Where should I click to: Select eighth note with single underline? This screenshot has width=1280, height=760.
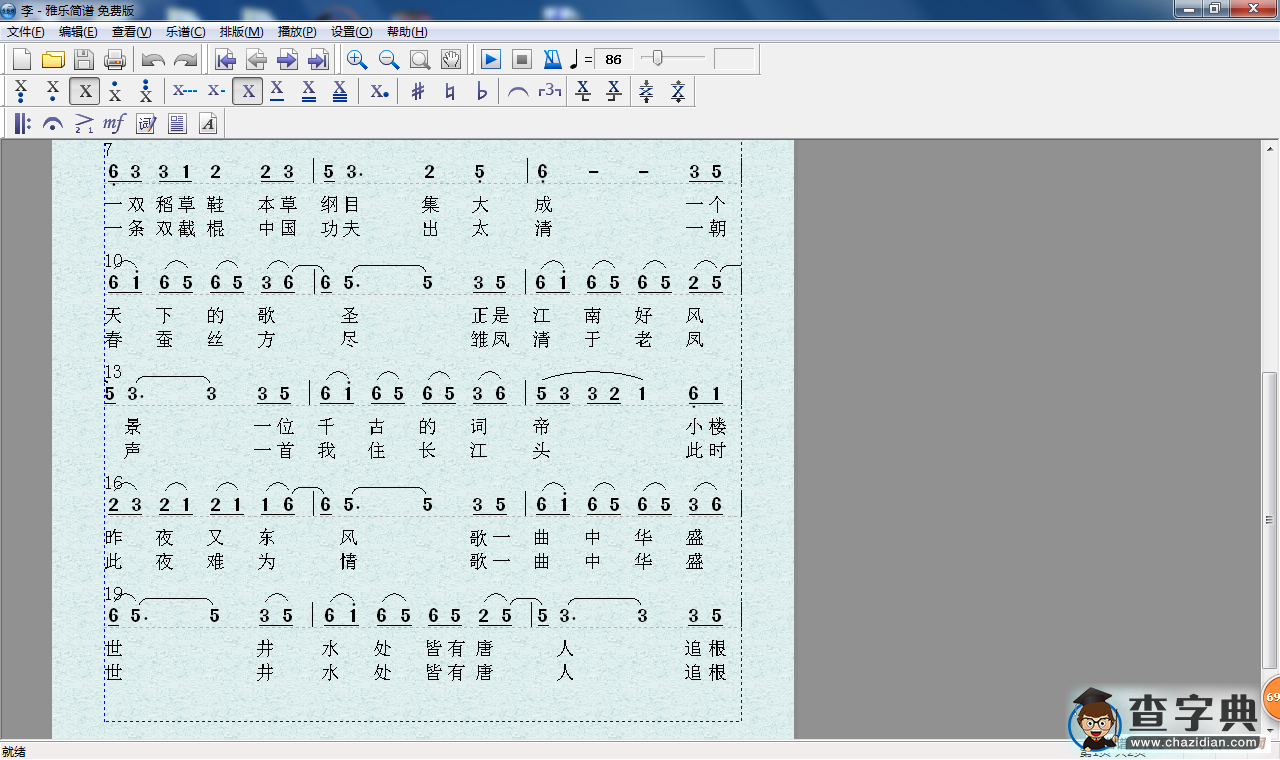pos(278,92)
